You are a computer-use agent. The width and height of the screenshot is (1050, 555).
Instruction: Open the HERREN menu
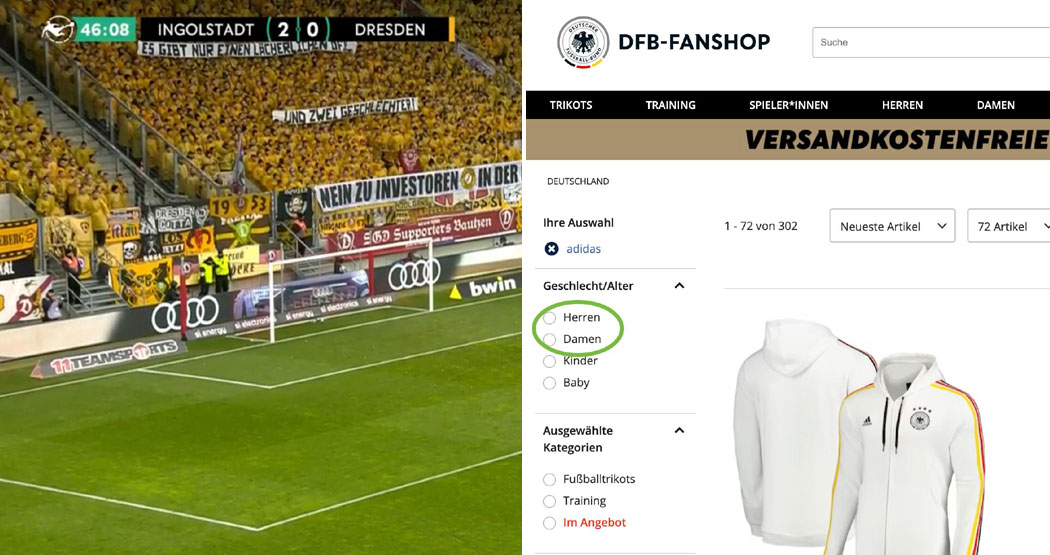(x=902, y=105)
